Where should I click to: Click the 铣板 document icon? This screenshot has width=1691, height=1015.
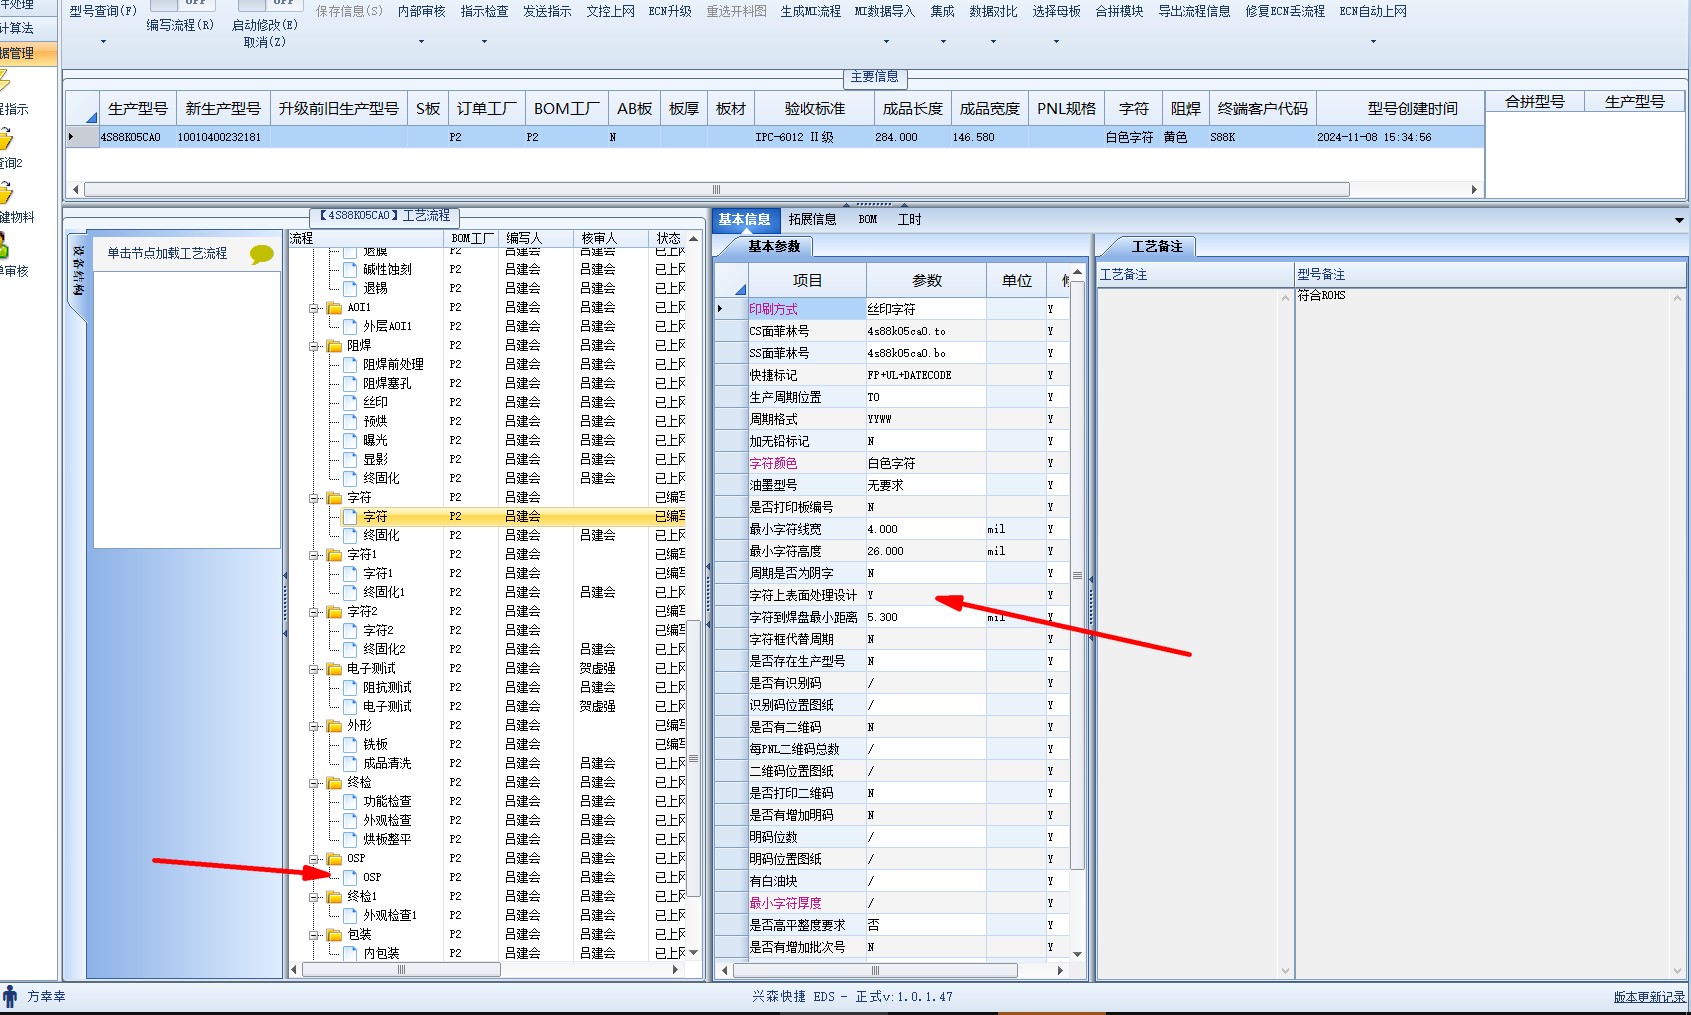350,745
